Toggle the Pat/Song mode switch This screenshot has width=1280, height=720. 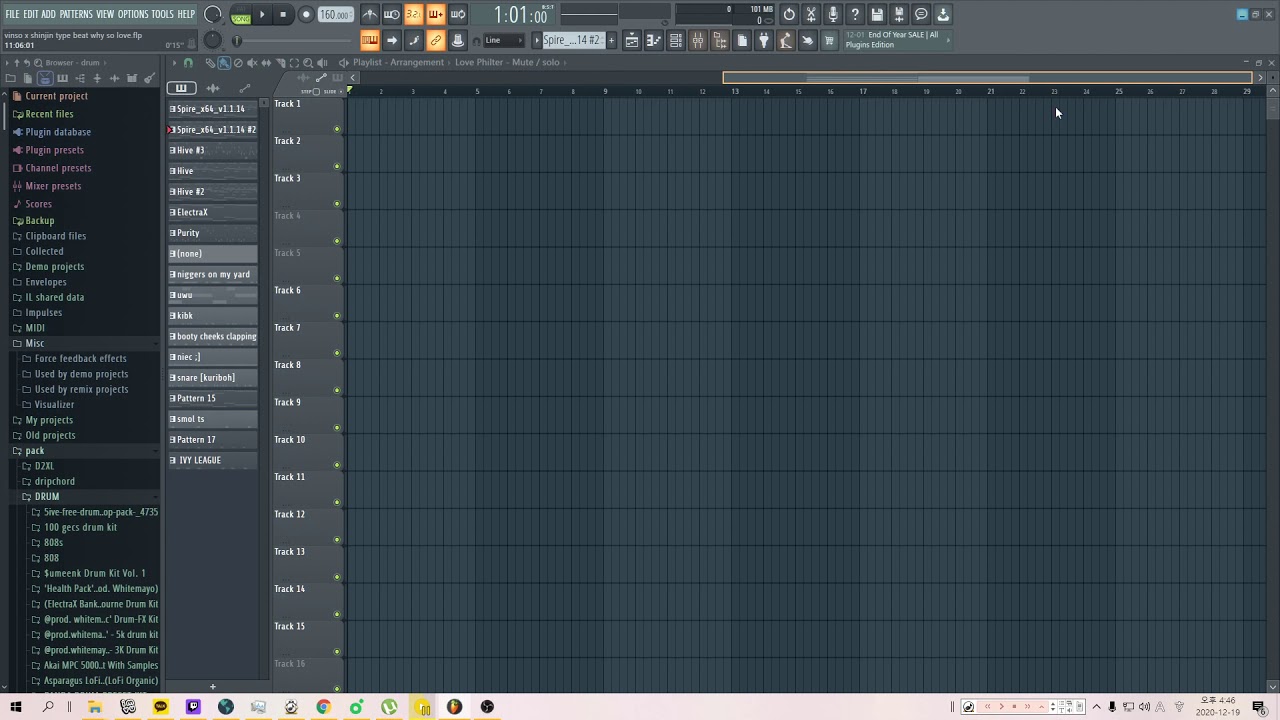click(x=241, y=15)
